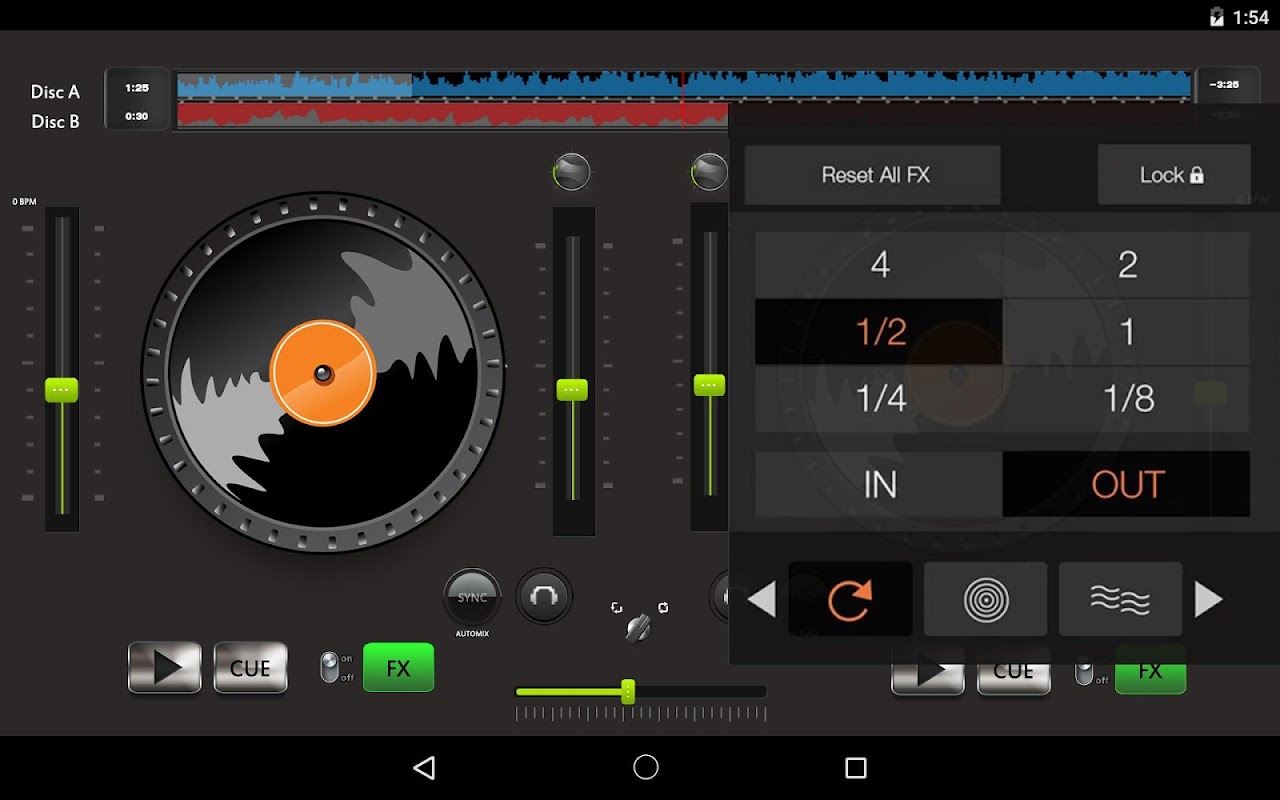Image resolution: width=1280 pixels, height=800 pixels.
Task: Choose the 1/8 loop length
Action: point(1127,399)
